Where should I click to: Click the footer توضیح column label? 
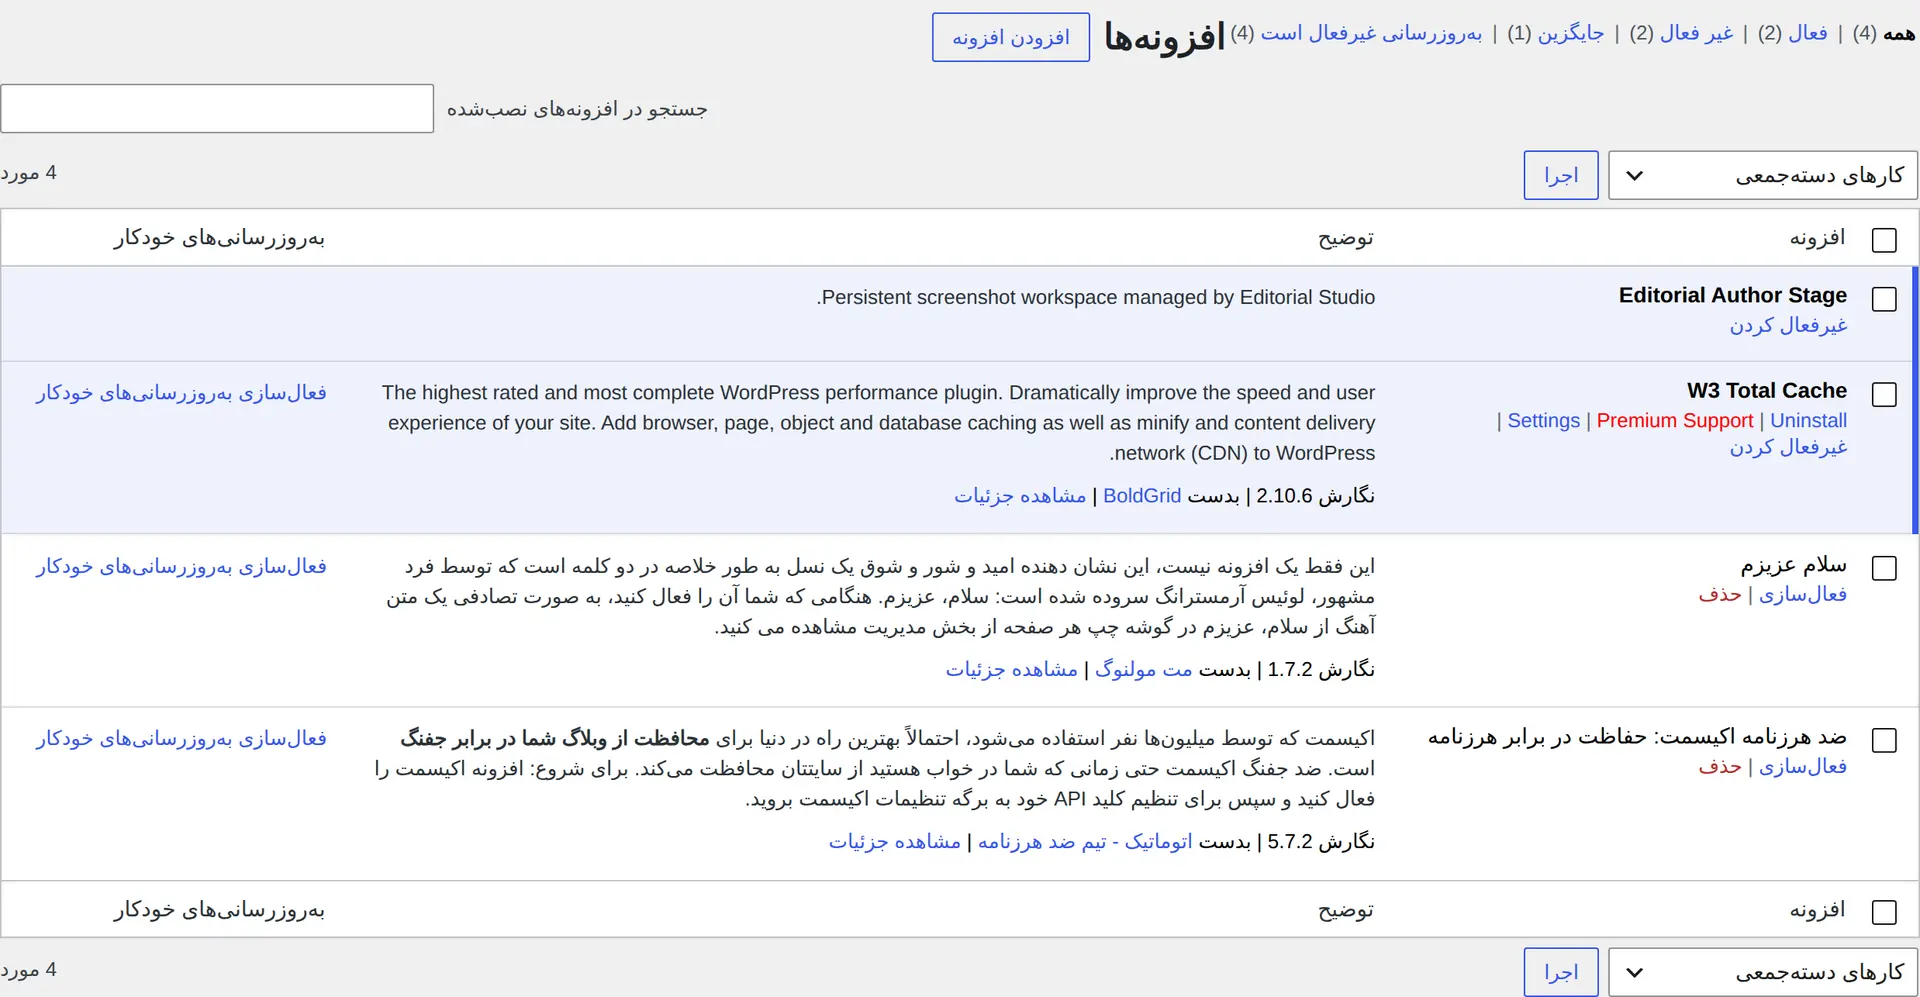(x=1345, y=910)
